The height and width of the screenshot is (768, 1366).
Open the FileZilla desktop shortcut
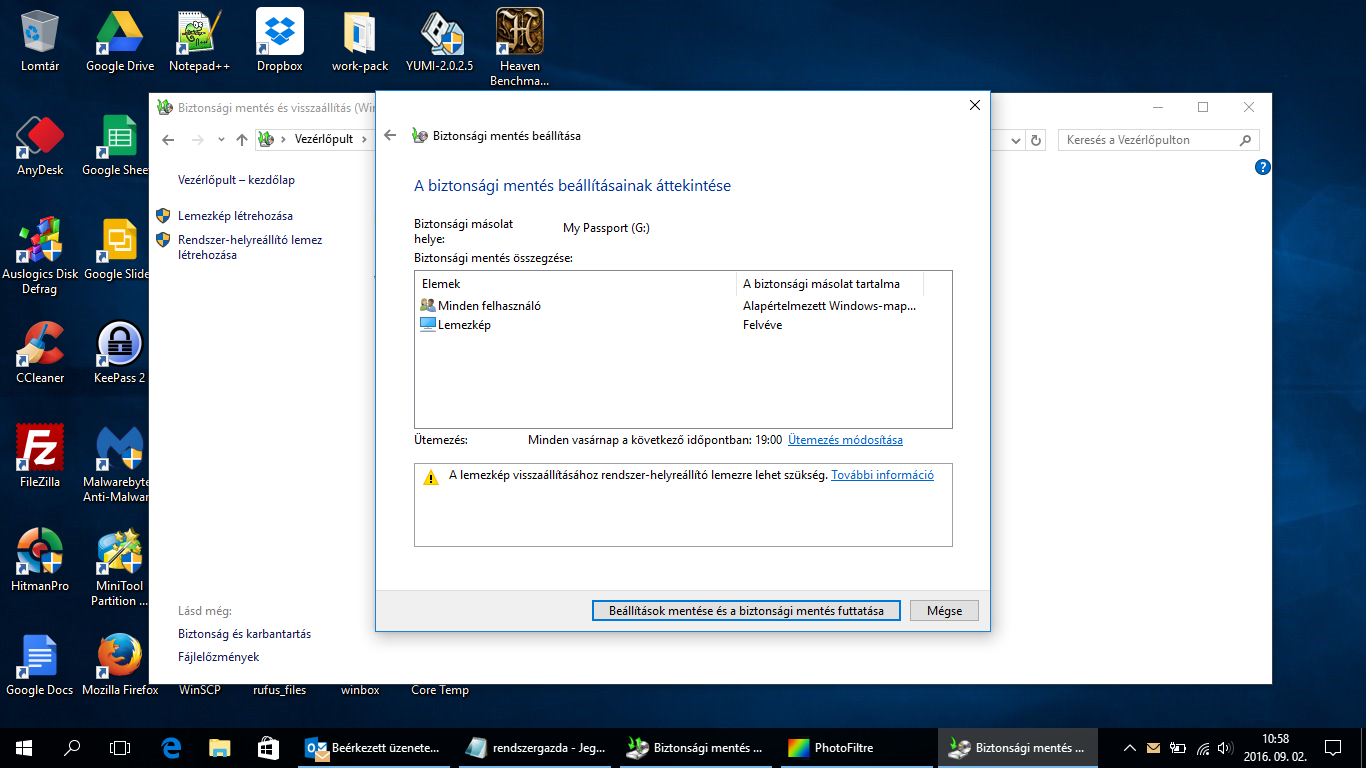(40, 452)
